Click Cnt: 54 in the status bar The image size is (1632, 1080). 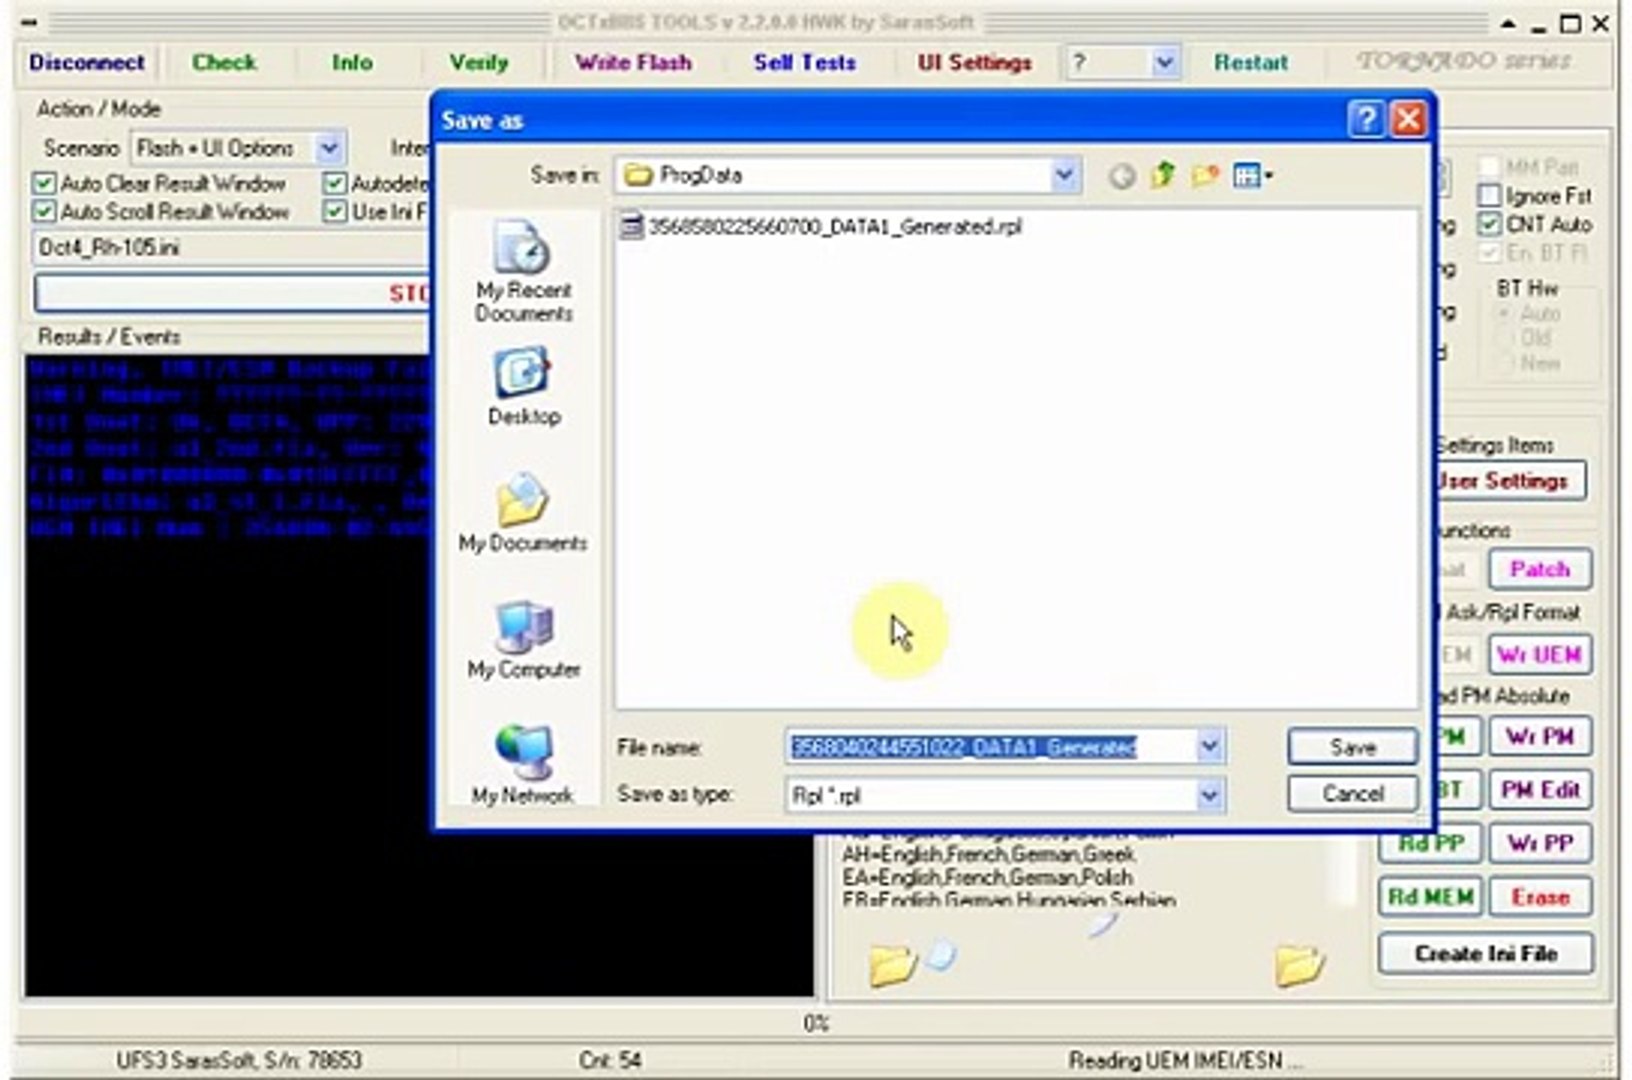(610, 1060)
